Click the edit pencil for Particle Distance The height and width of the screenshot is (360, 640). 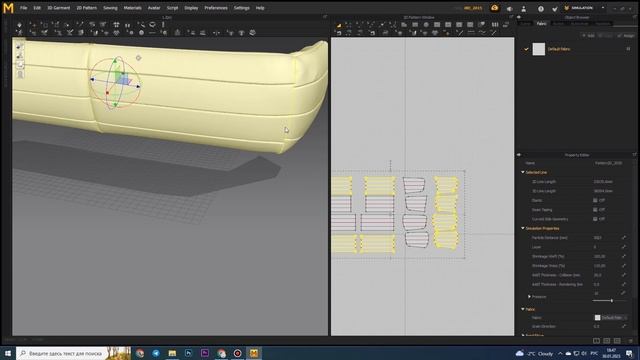point(623,238)
